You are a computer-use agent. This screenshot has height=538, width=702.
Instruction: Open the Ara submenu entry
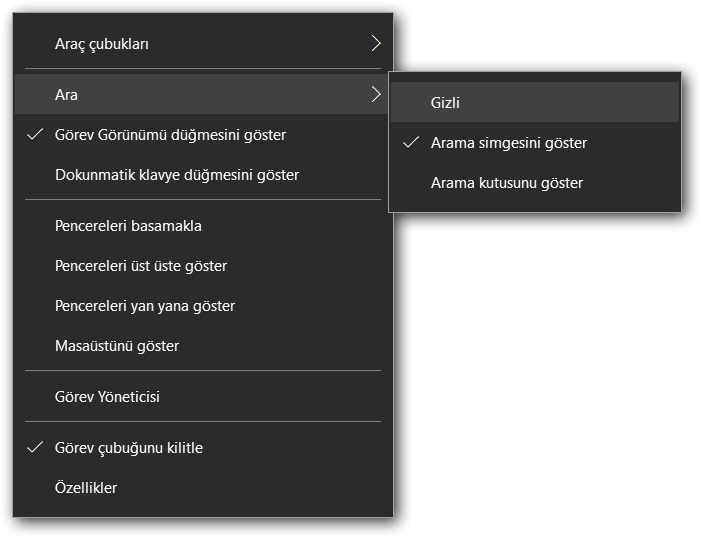pos(200,95)
